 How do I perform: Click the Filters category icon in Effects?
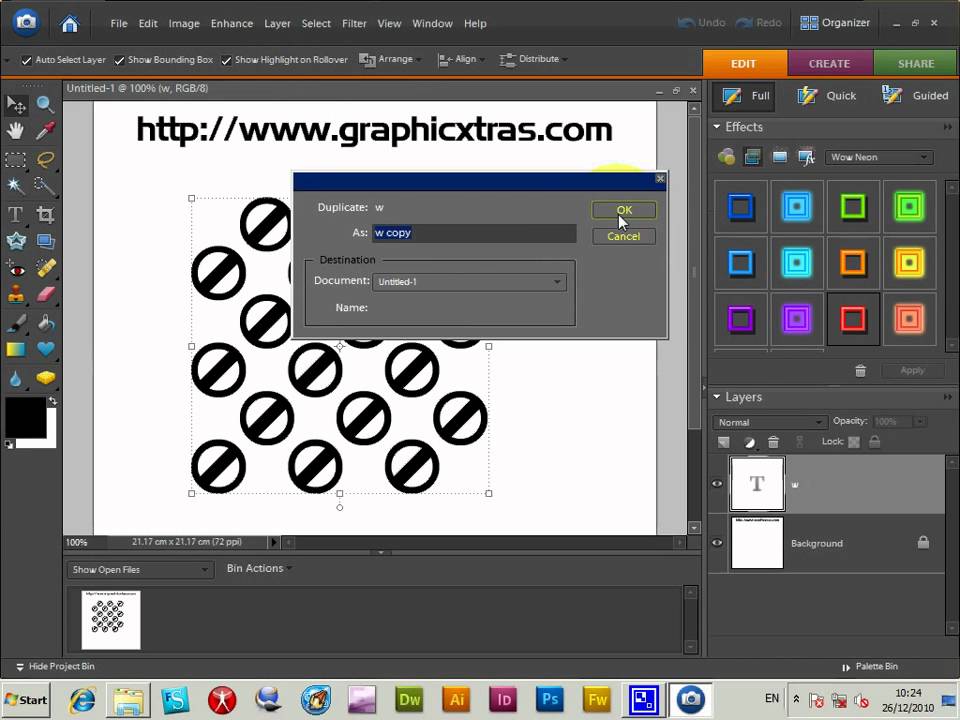[x=727, y=157]
